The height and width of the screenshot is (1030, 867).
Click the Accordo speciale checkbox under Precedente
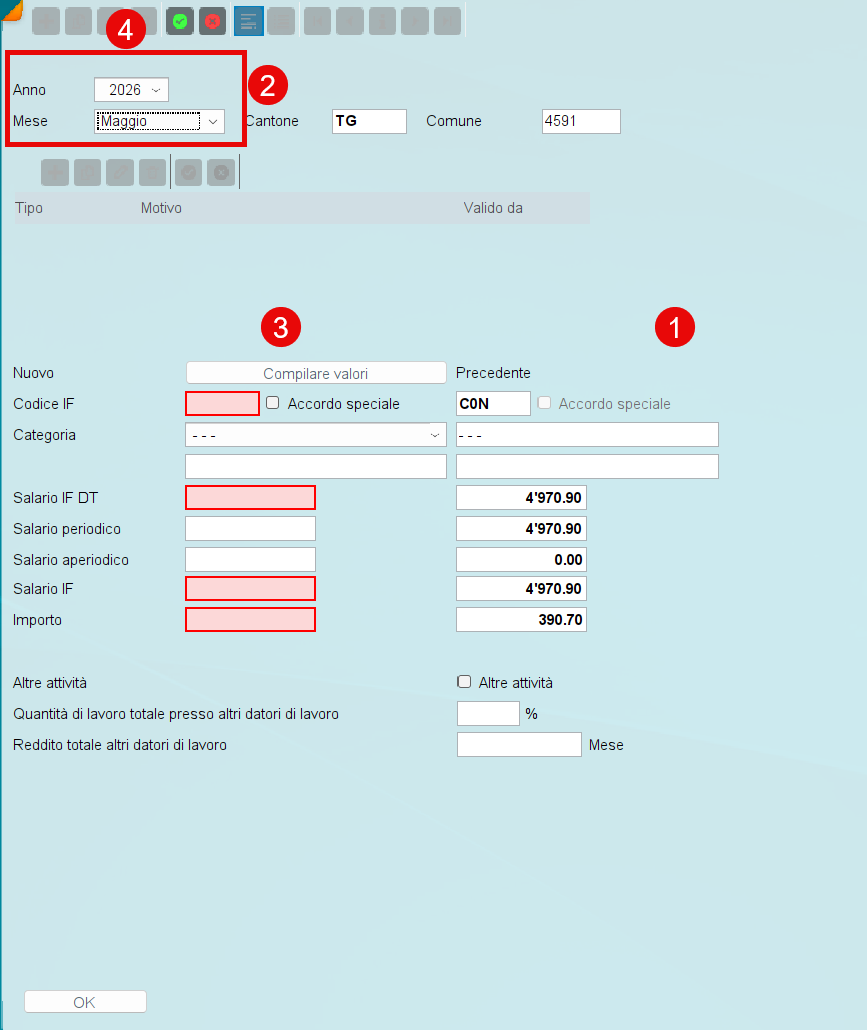click(545, 403)
